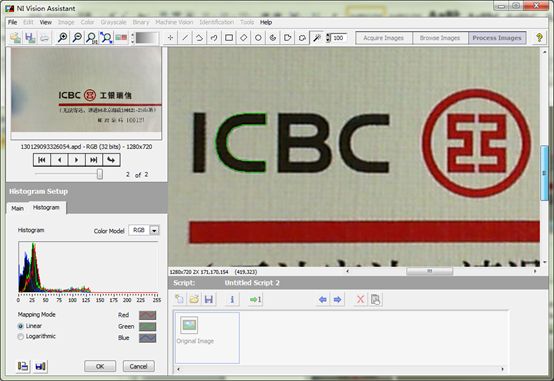
Task: Click the yellow question mark help icon
Action: 539,37
